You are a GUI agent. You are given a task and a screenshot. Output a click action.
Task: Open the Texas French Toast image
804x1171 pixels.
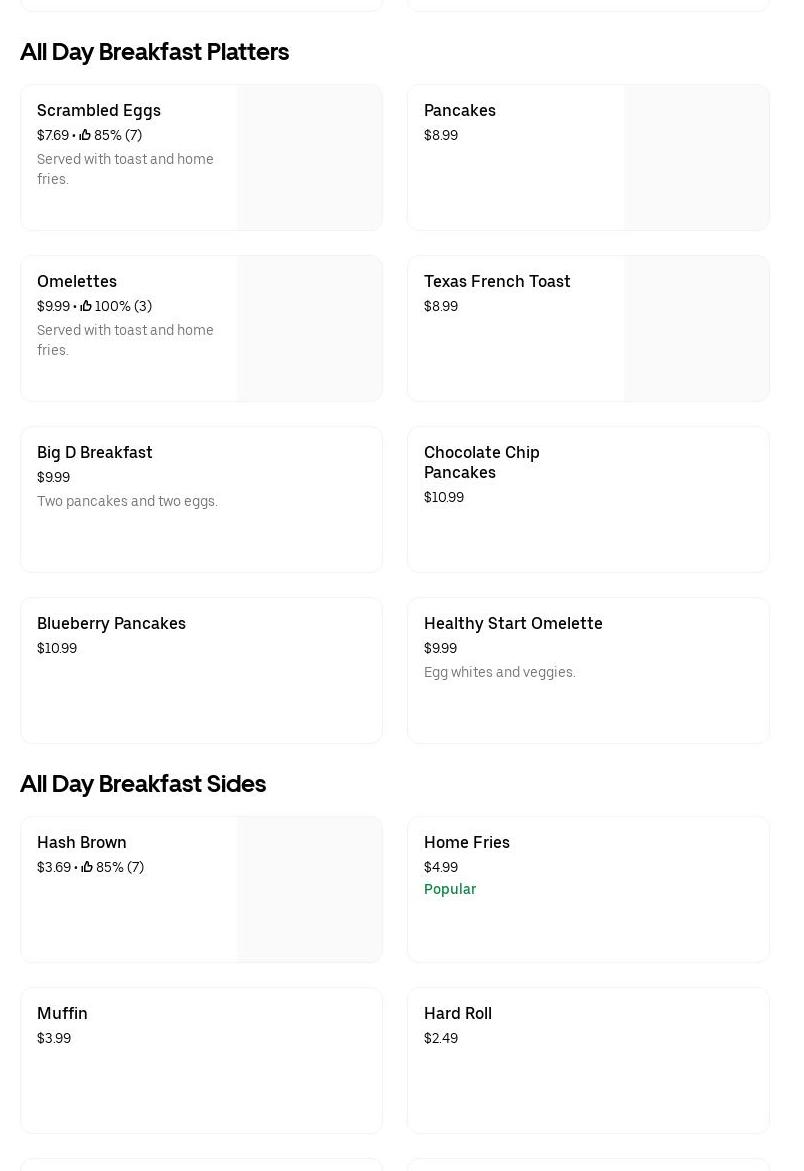(697, 329)
